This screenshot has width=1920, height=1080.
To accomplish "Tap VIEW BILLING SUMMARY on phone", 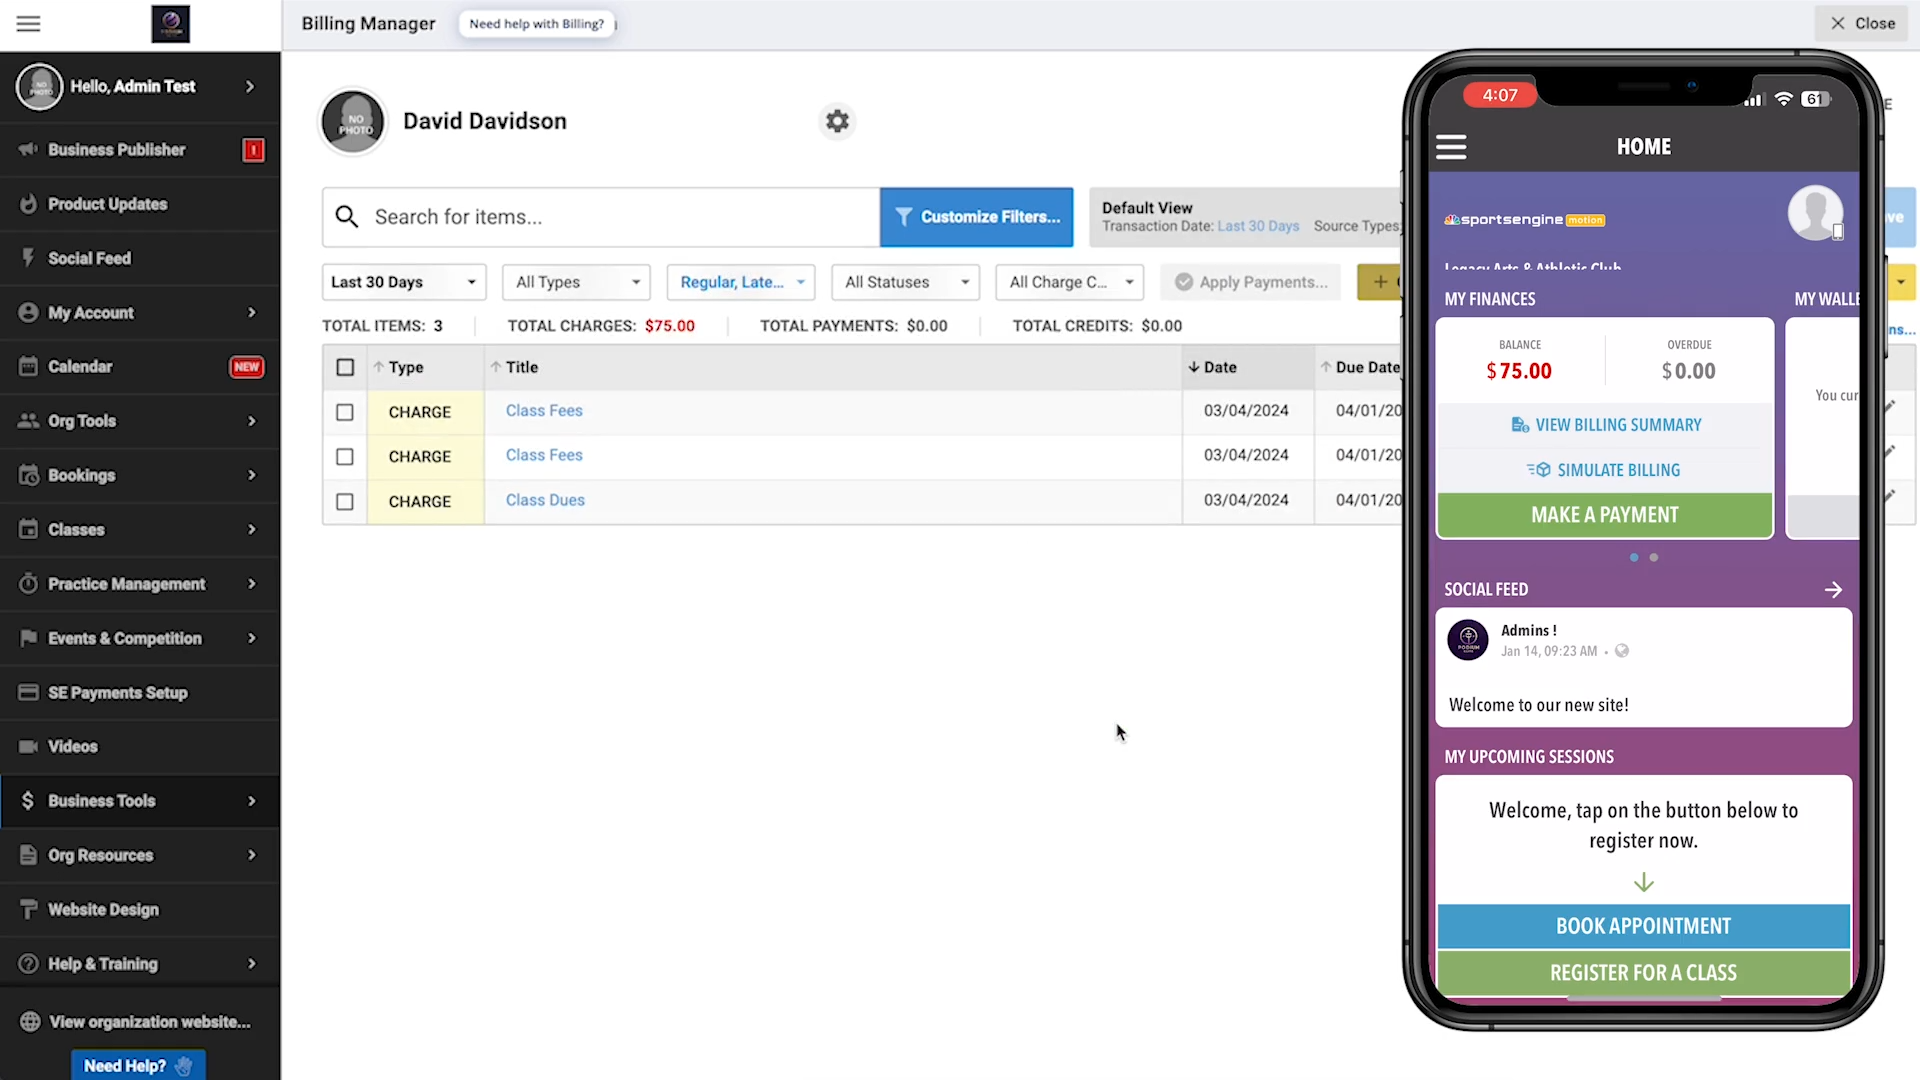I will (1605, 425).
